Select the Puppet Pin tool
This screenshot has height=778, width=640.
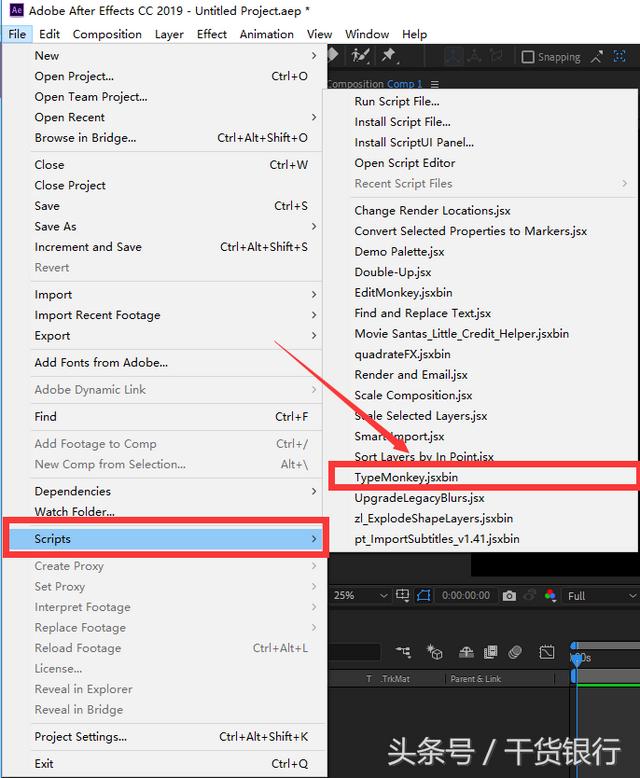click(389, 56)
